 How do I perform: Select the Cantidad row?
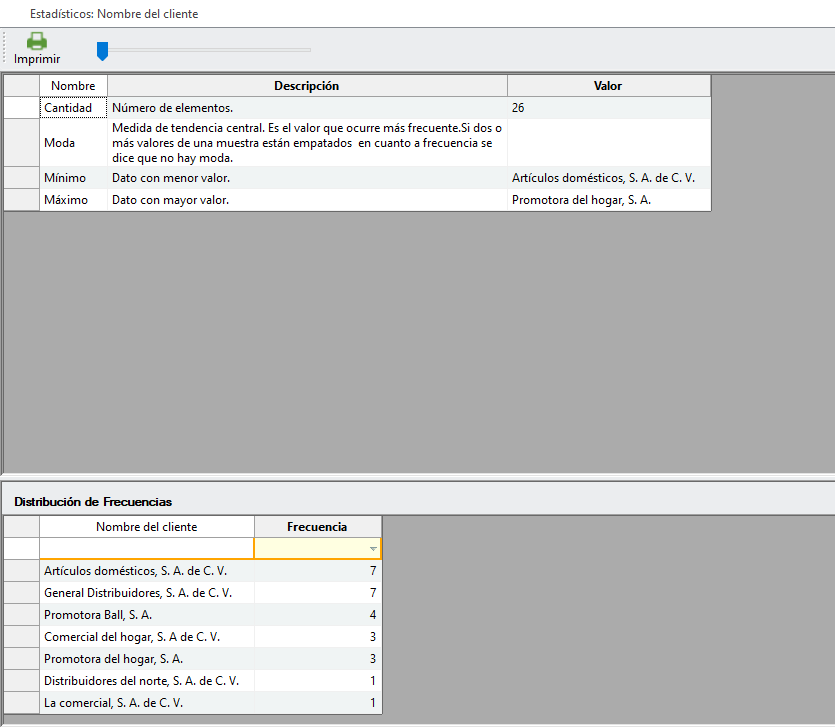click(x=68, y=108)
